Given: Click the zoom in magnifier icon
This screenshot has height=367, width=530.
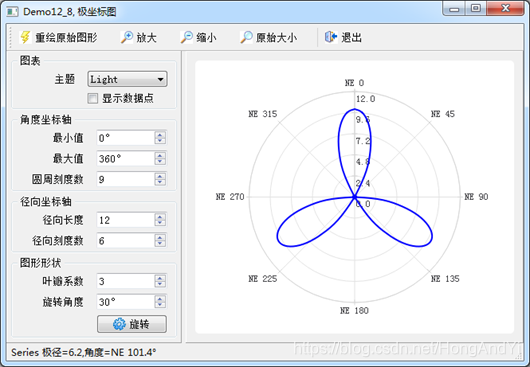Looking at the screenshot, I should 127,37.
